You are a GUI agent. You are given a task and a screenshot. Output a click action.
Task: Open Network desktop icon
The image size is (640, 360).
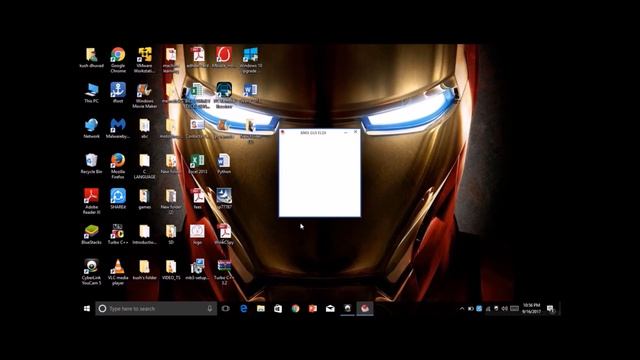[x=91, y=128]
